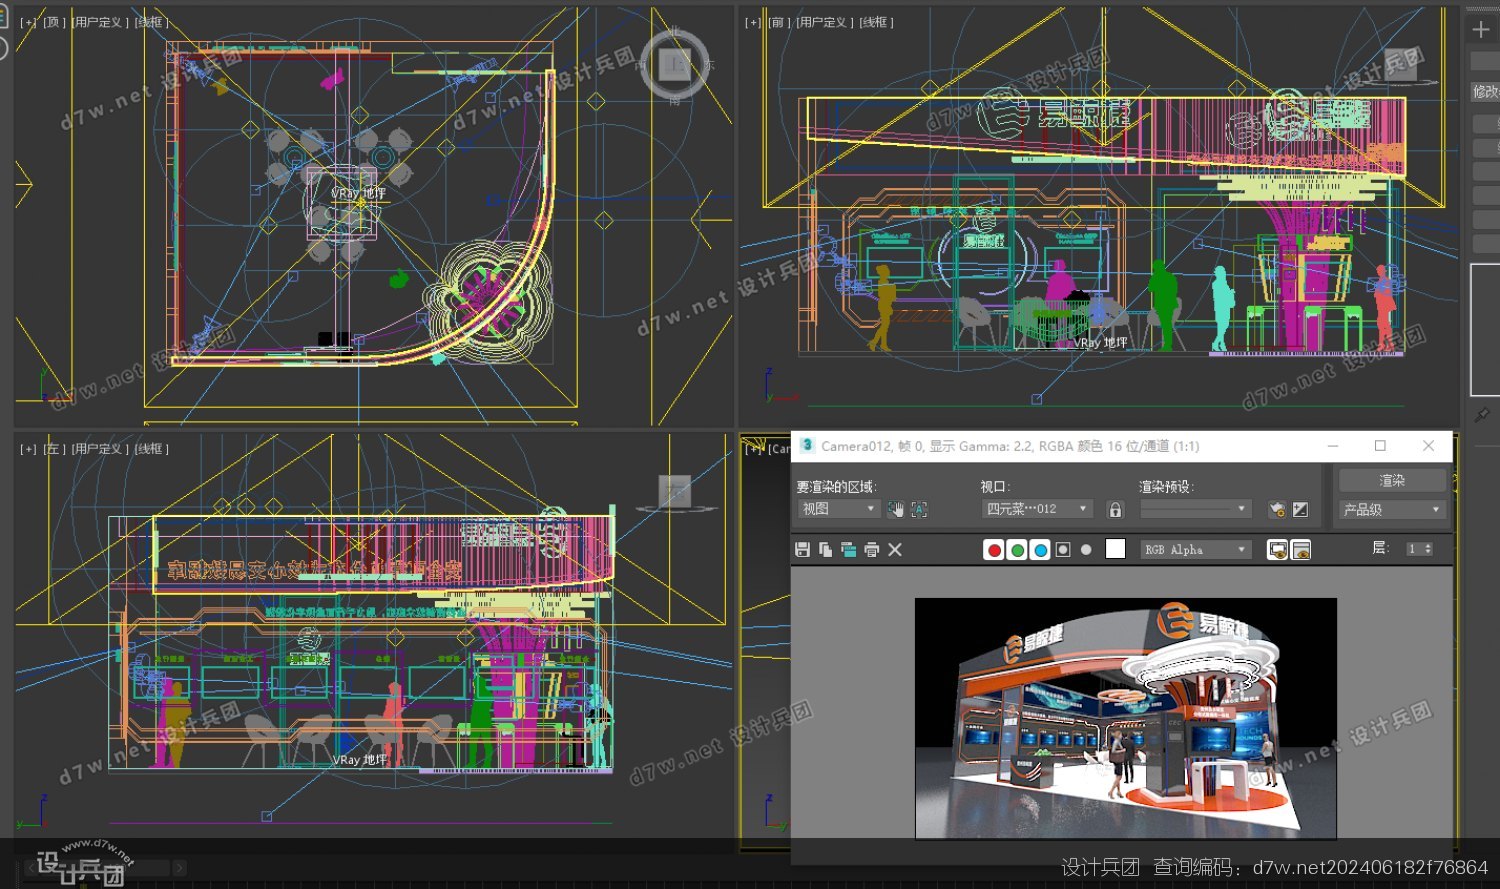Image resolution: width=1500 pixels, height=889 pixels.
Task: Select the VRay 地坪 label in the top viewport
Action: [x=358, y=193]
